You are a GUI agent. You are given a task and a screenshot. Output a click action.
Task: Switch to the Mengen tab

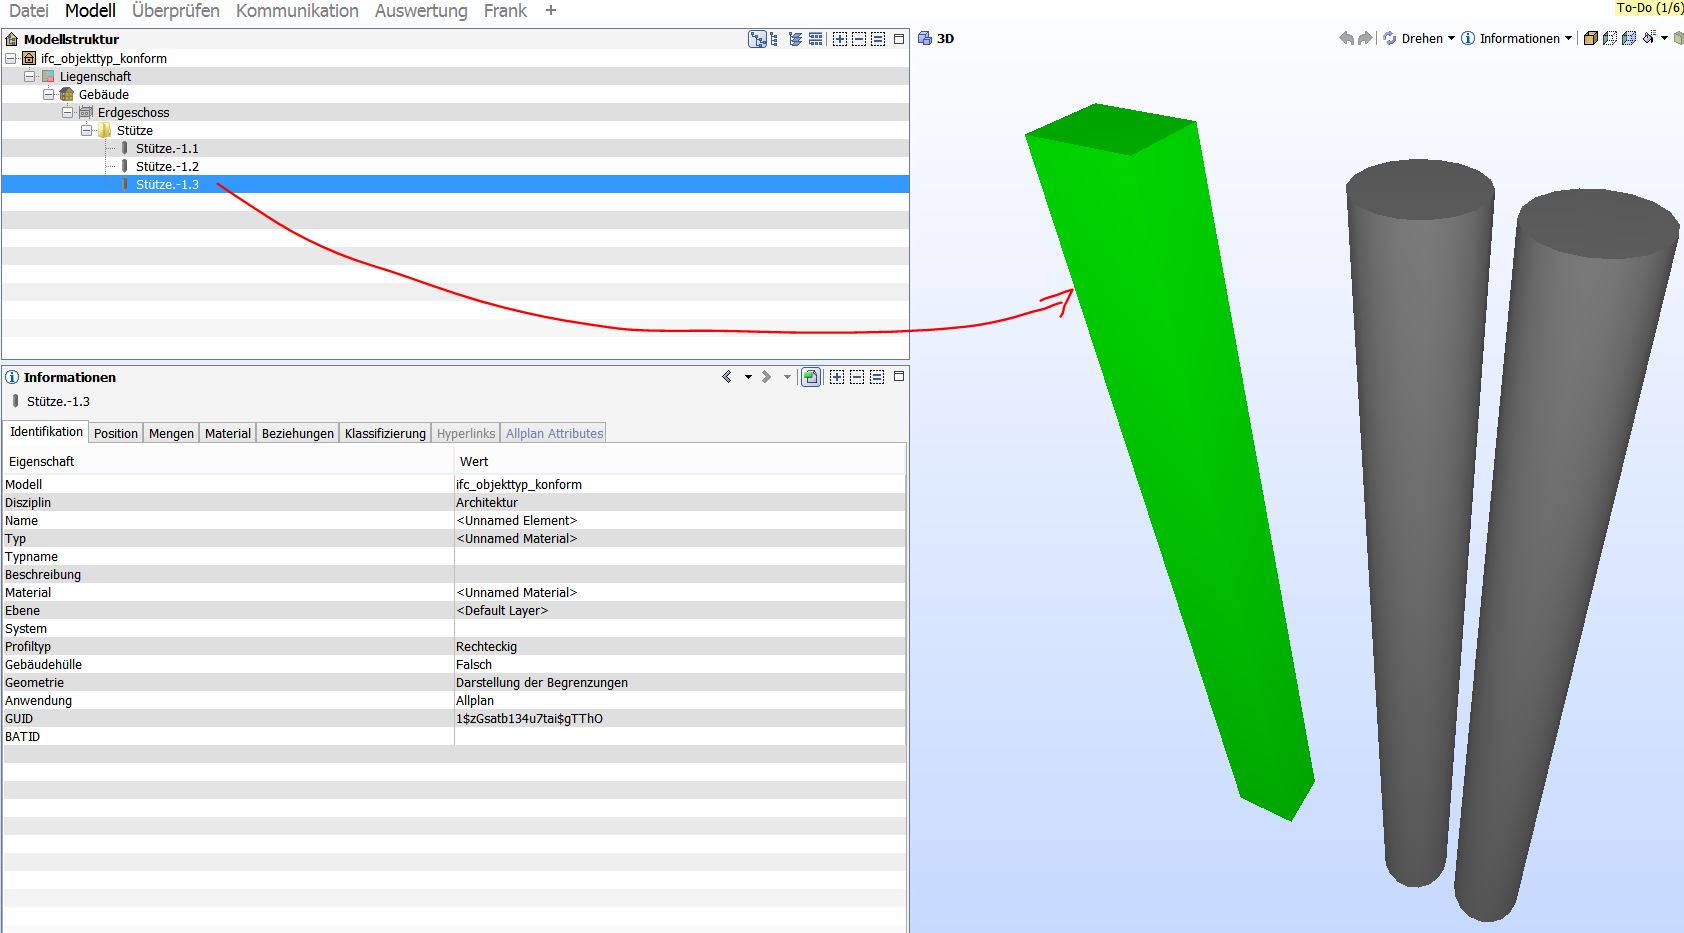(x=171, y=434)
